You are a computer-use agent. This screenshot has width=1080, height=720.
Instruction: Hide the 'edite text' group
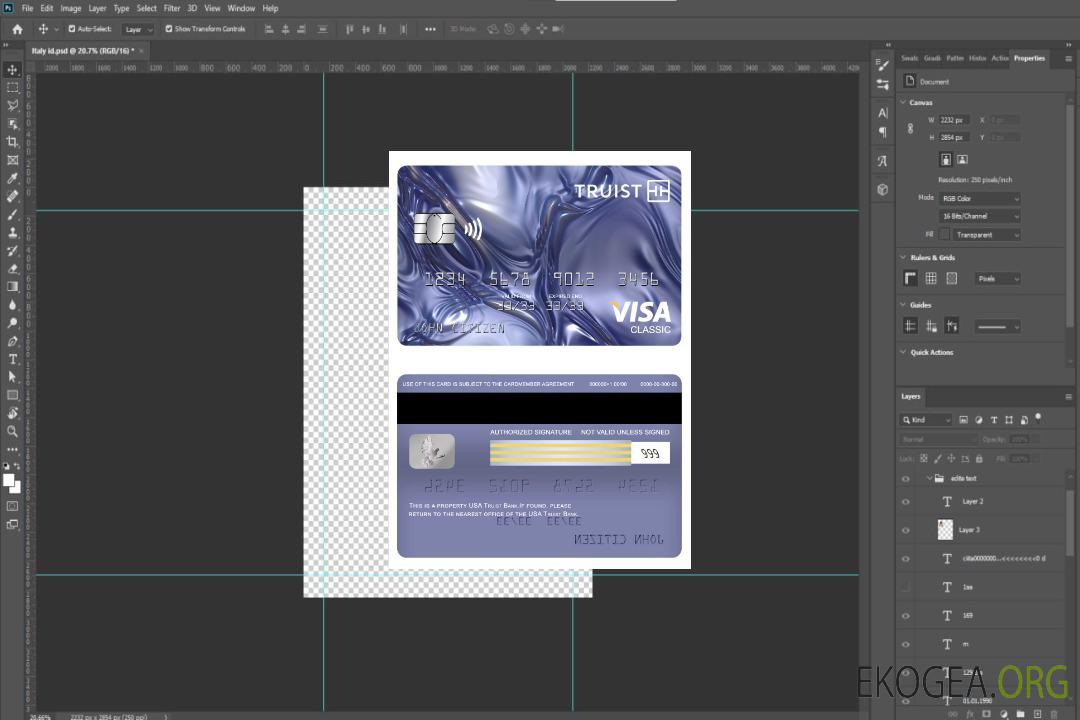tap(906, 479)
